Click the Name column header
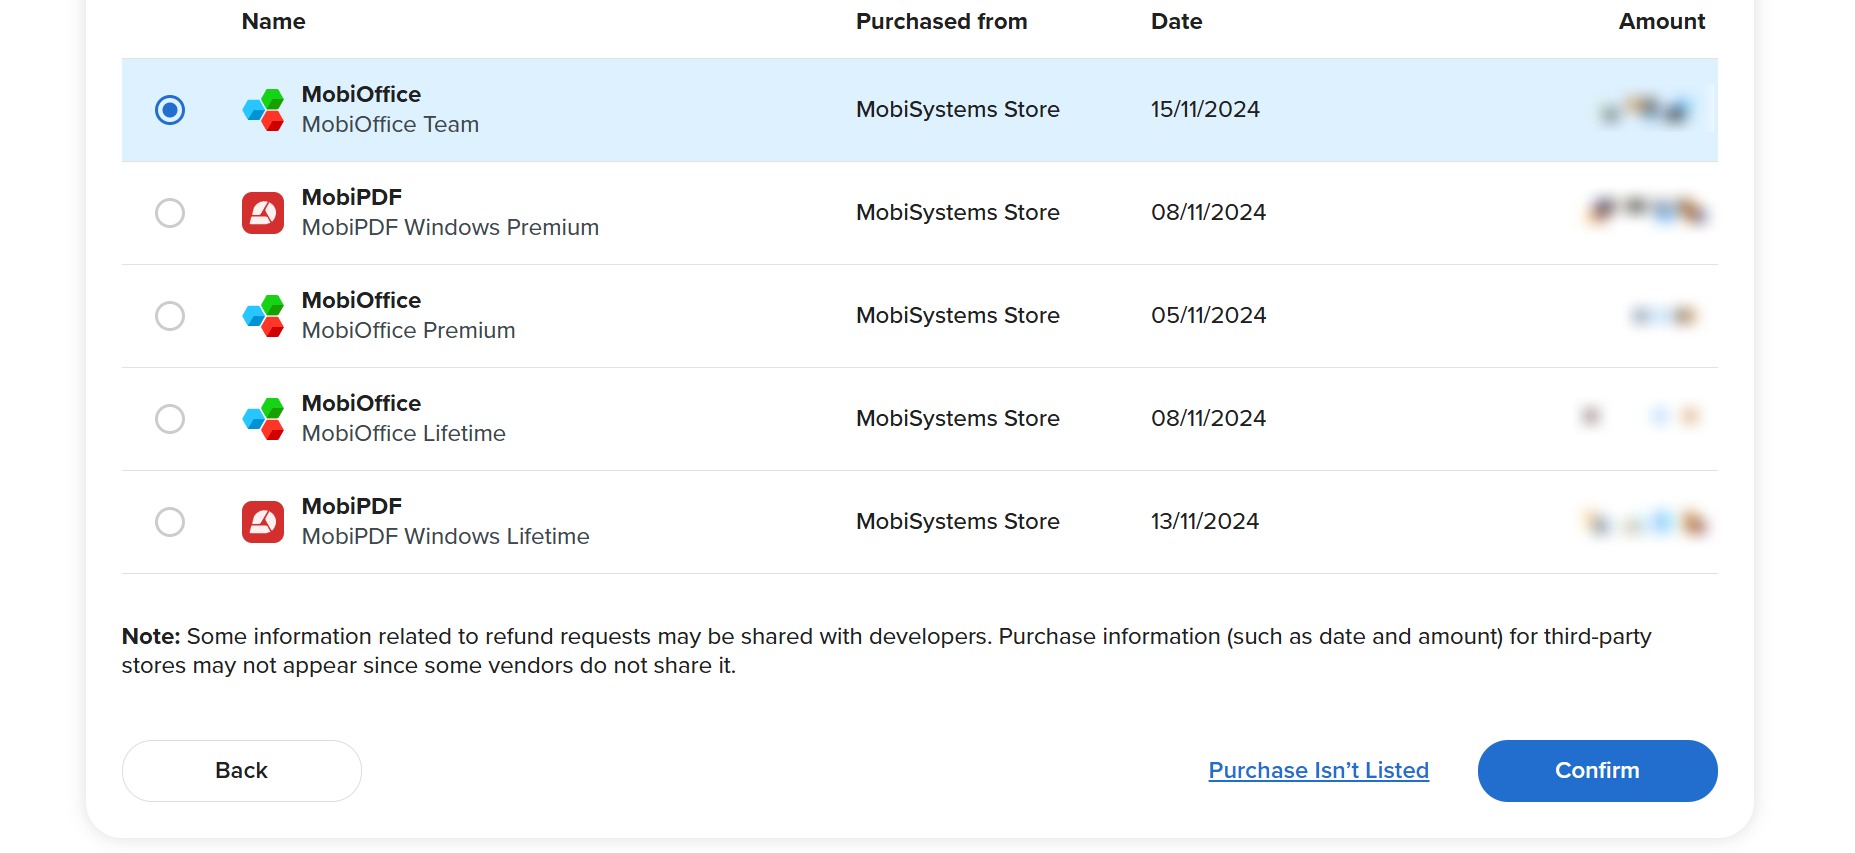This screenshot has width=1855, height=853. (272, 21)
